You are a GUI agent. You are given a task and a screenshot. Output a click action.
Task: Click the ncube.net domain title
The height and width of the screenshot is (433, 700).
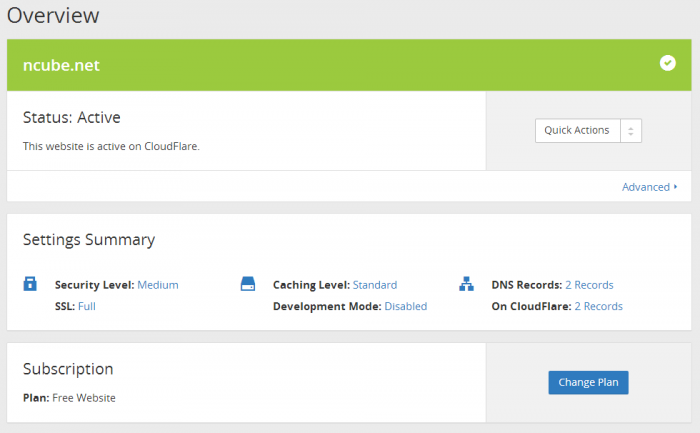[x=61, y=65]
